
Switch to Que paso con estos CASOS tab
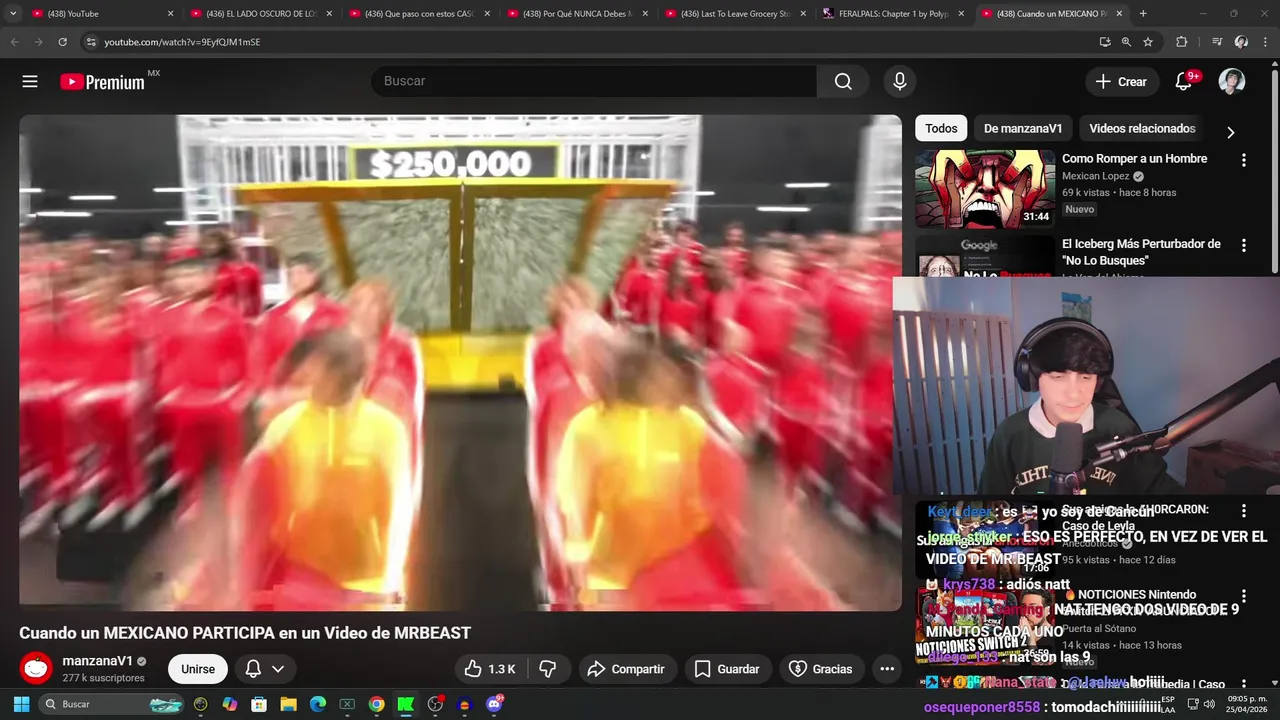419,14
